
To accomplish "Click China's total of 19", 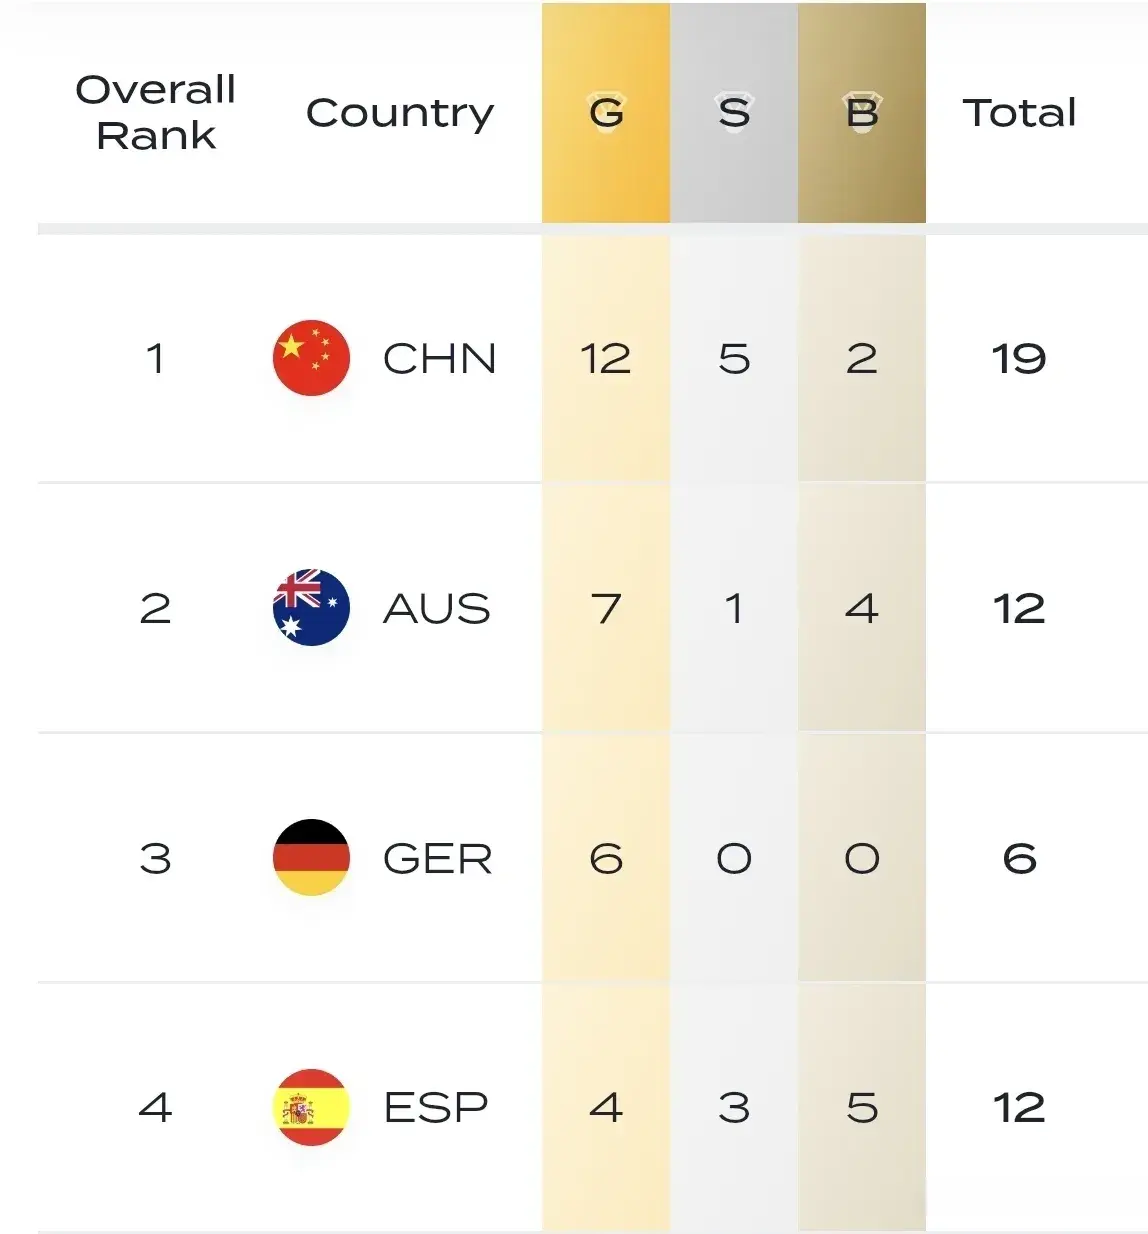I will click(x=1019, y=359).
